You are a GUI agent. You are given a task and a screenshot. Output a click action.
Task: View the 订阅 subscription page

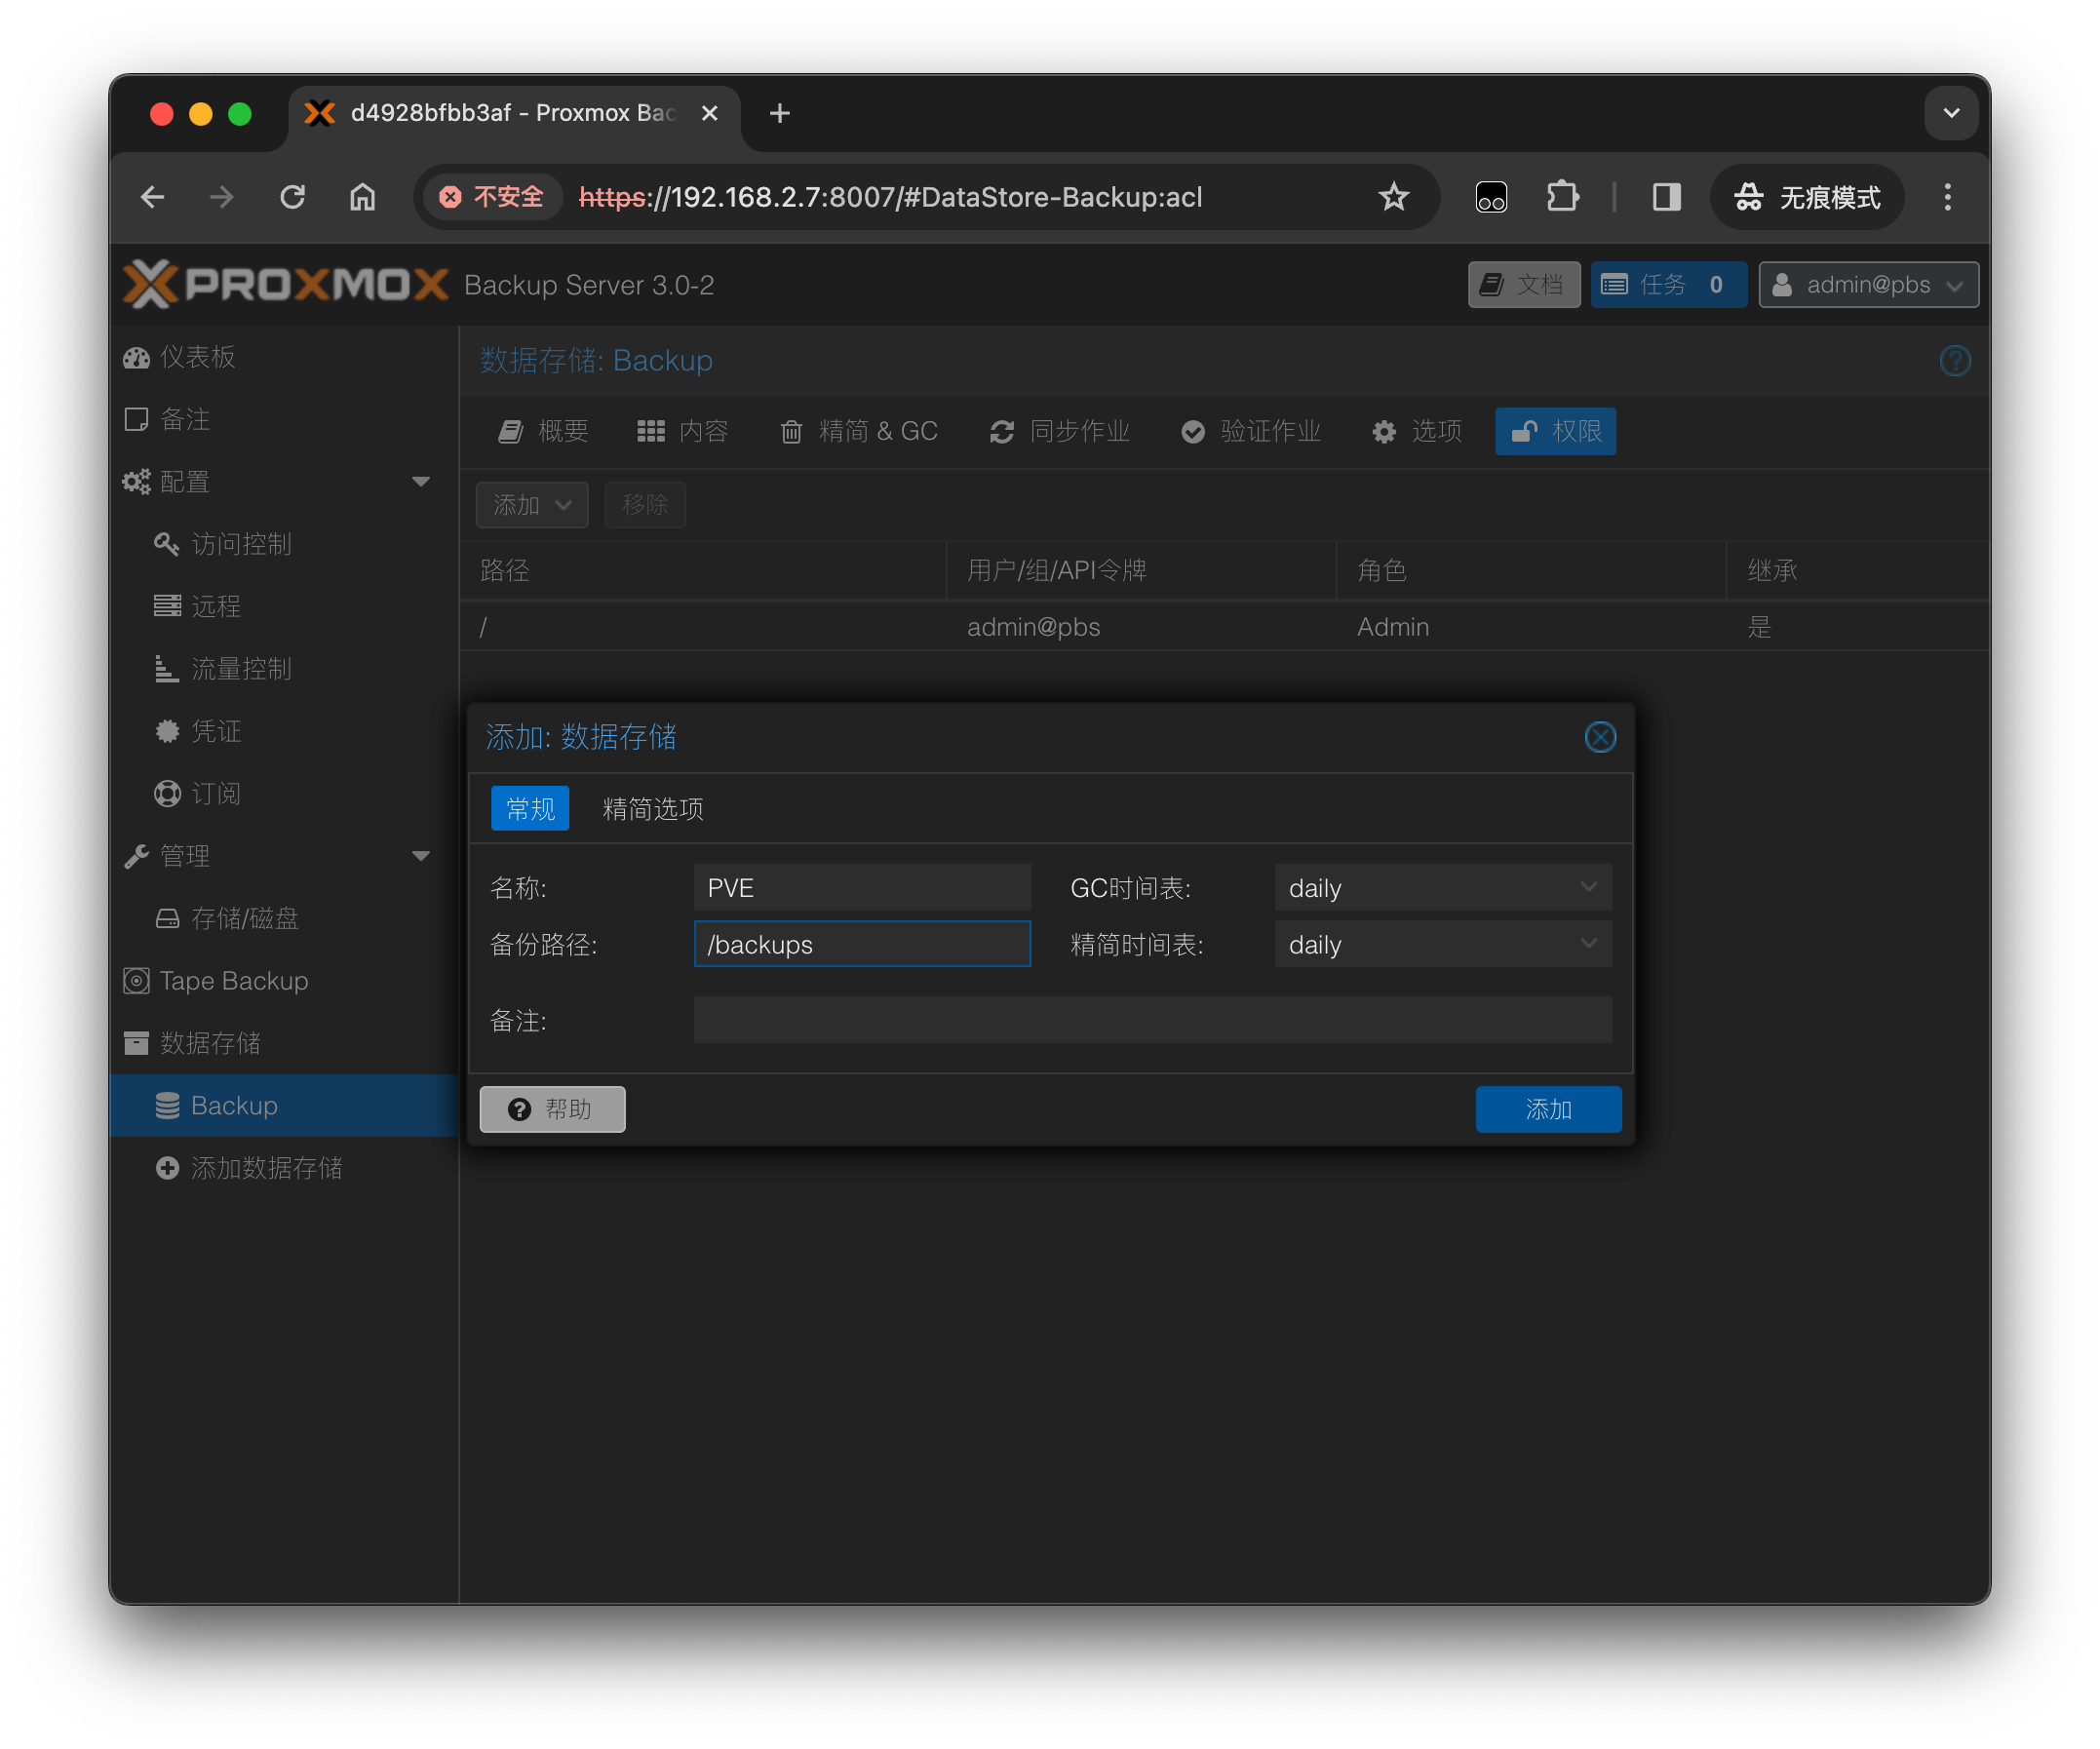click(217, 793)
